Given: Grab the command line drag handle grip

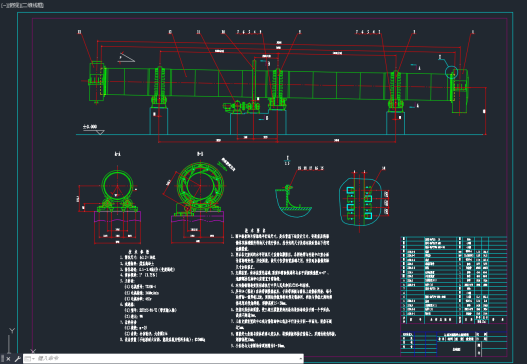Looking at the screenshot, I should coord(3,359).
